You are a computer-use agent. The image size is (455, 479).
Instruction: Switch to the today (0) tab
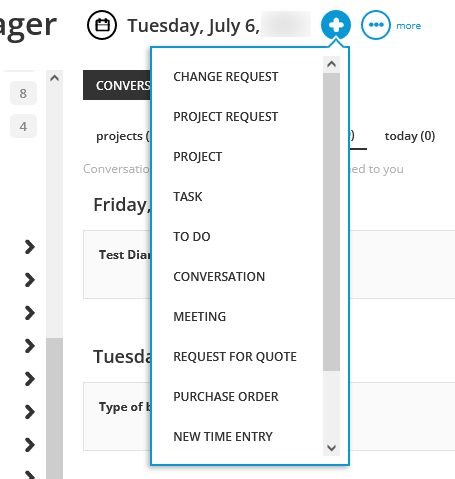(x=410, y=136)
